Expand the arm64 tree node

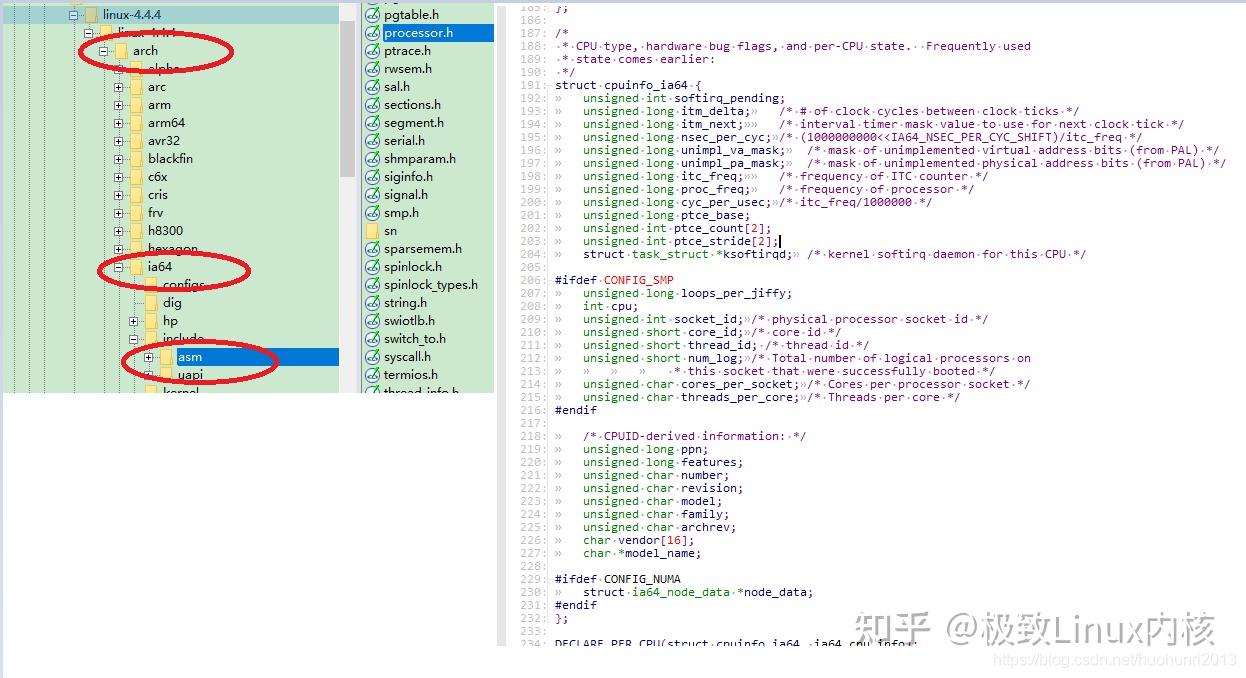tap(117, 122)
